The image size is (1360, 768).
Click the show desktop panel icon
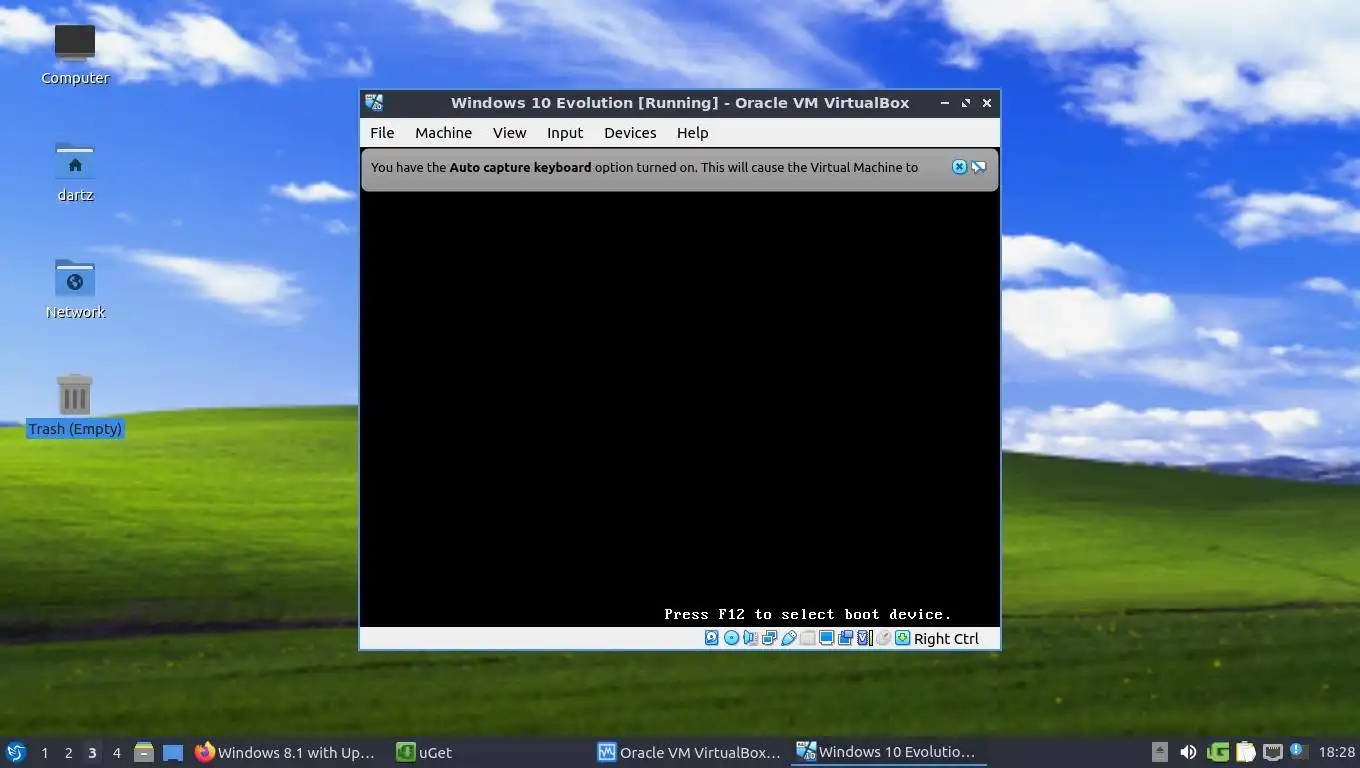[173, 752]
